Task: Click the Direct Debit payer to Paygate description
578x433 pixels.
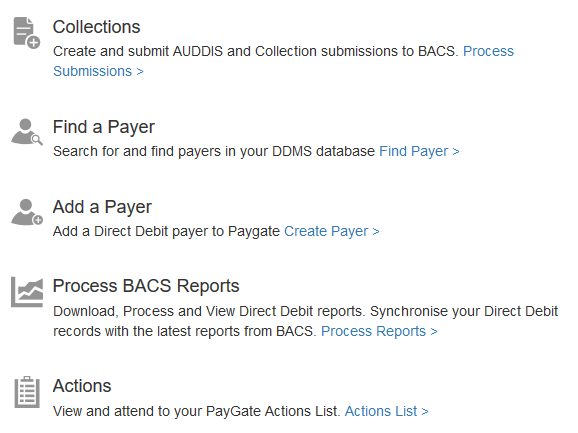Action: coord(166,231)
